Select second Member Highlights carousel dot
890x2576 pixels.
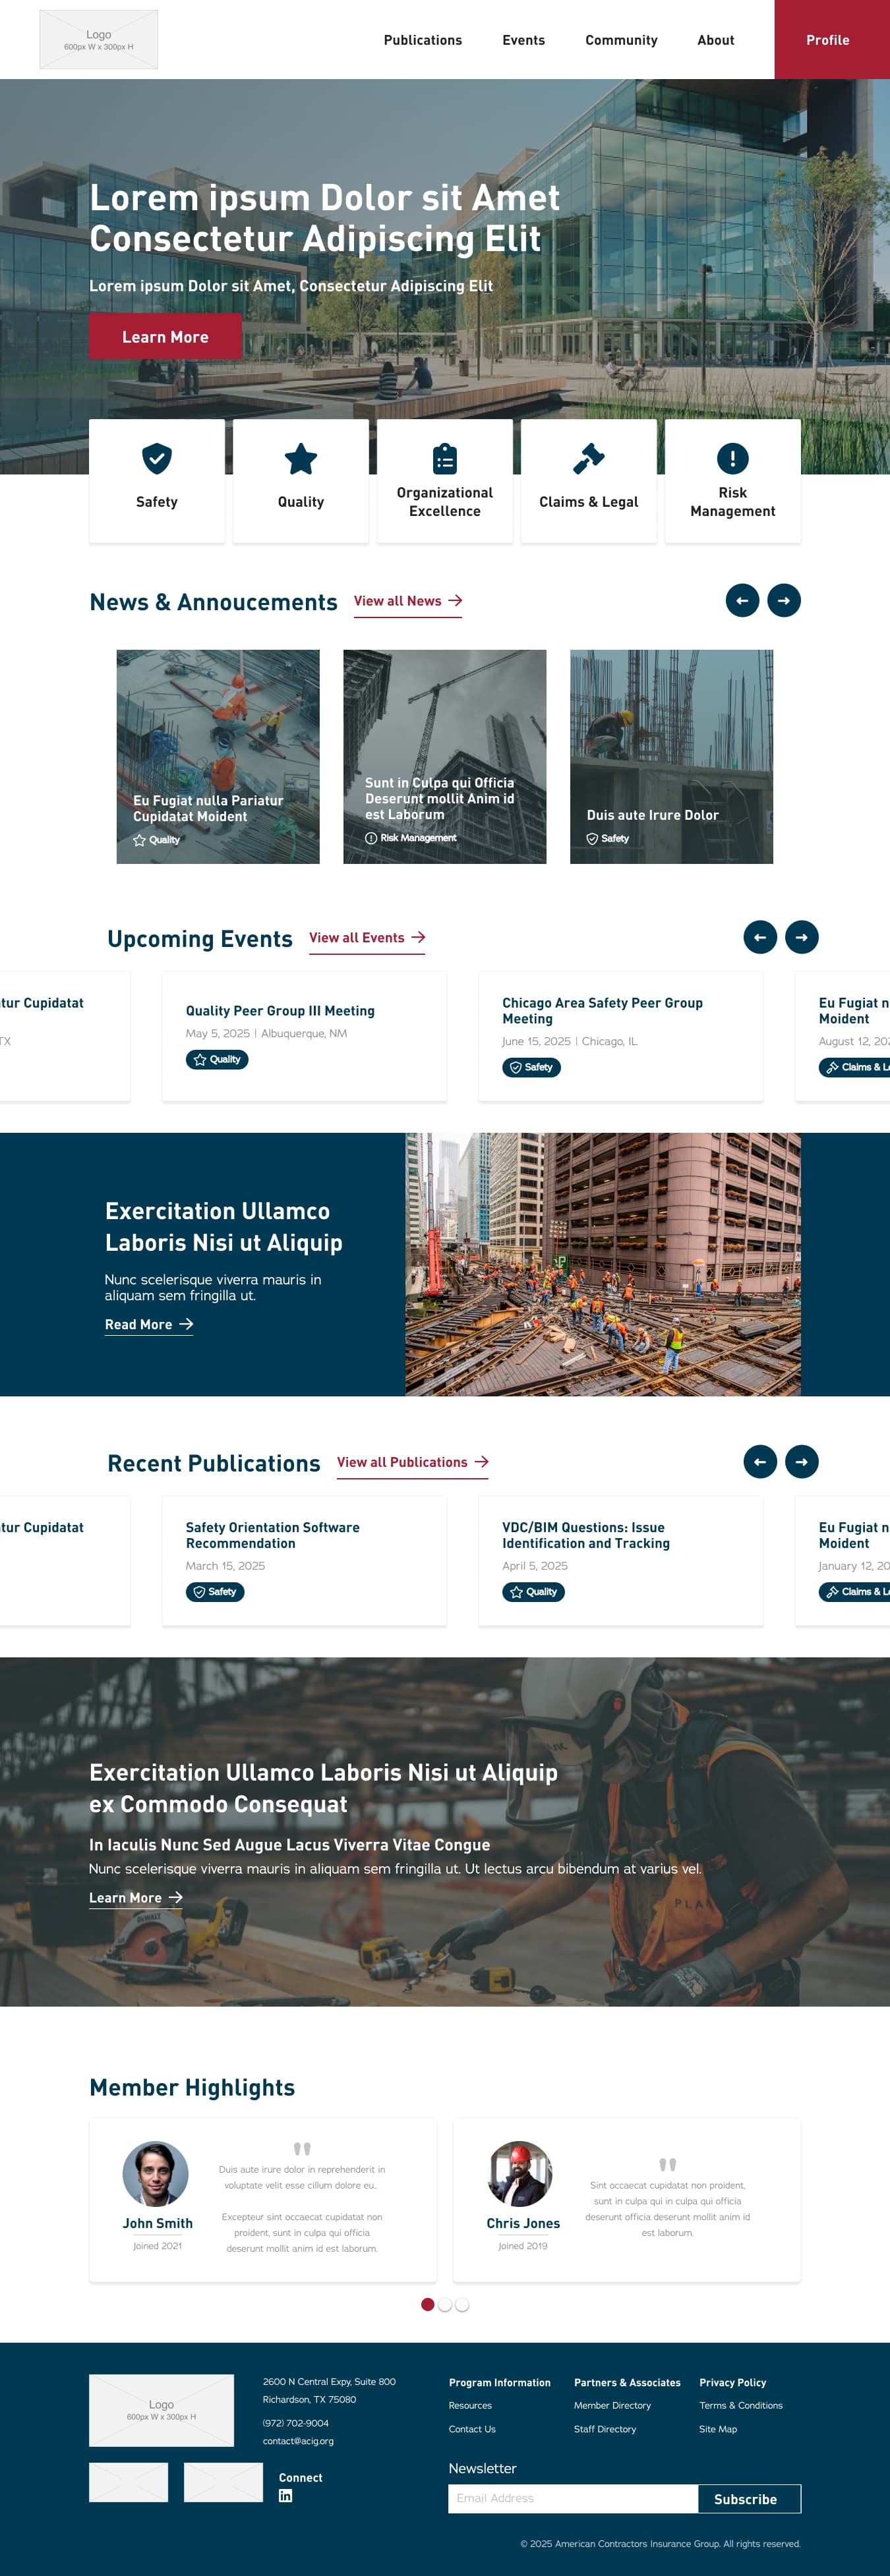(445, 2304)
